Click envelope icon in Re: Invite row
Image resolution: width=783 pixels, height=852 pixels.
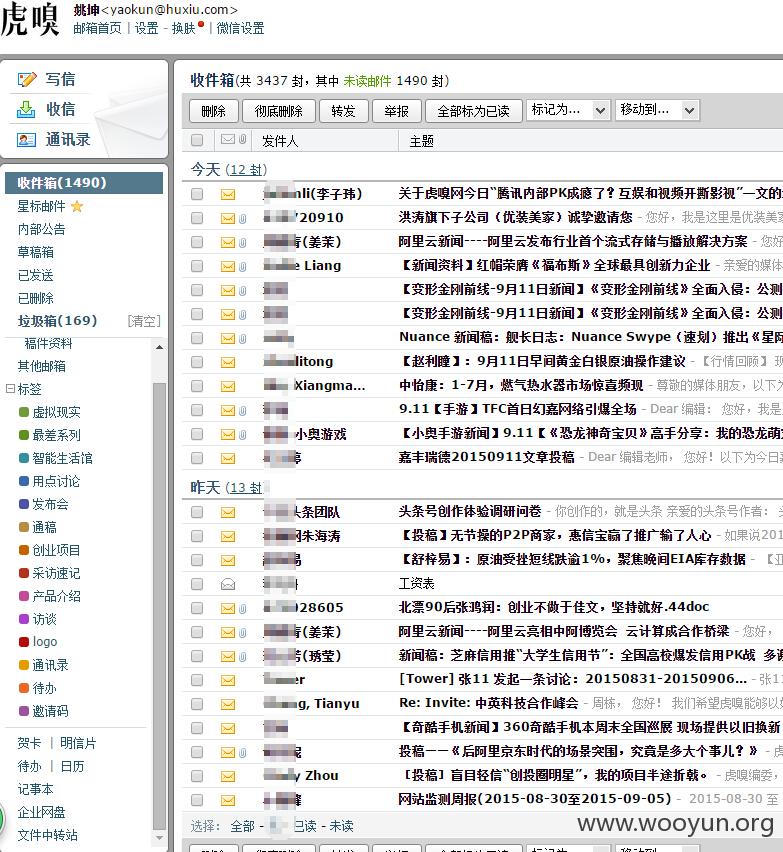click(x=228, y=705)
